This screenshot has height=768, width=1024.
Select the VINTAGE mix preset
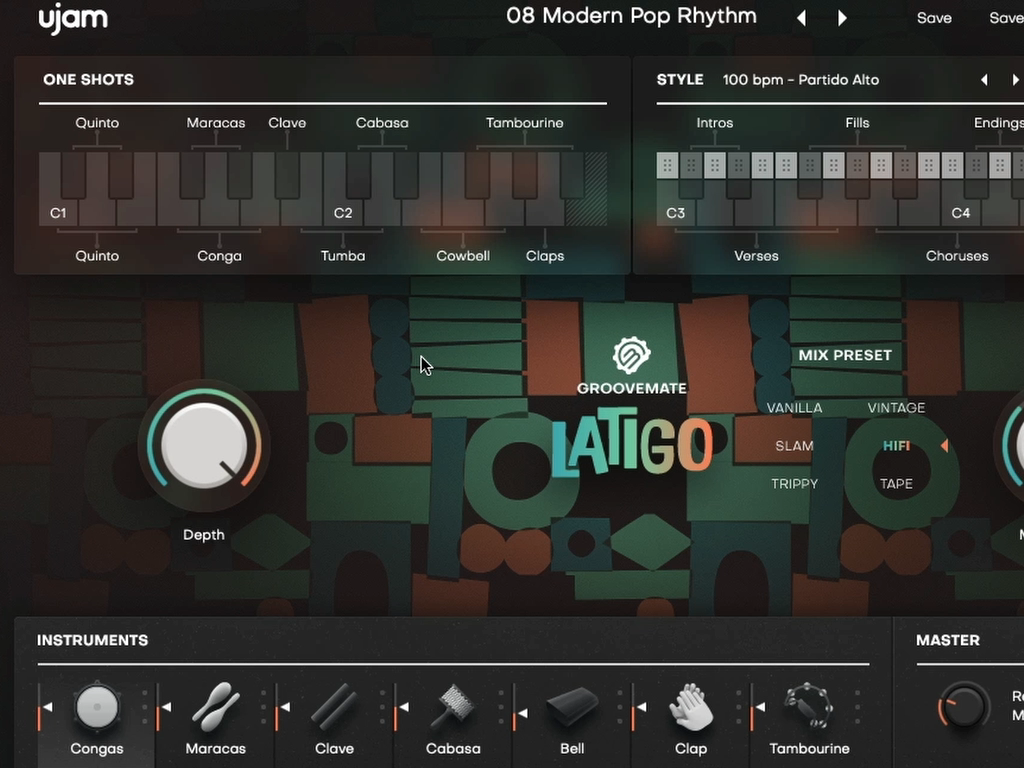pos(896,408)
